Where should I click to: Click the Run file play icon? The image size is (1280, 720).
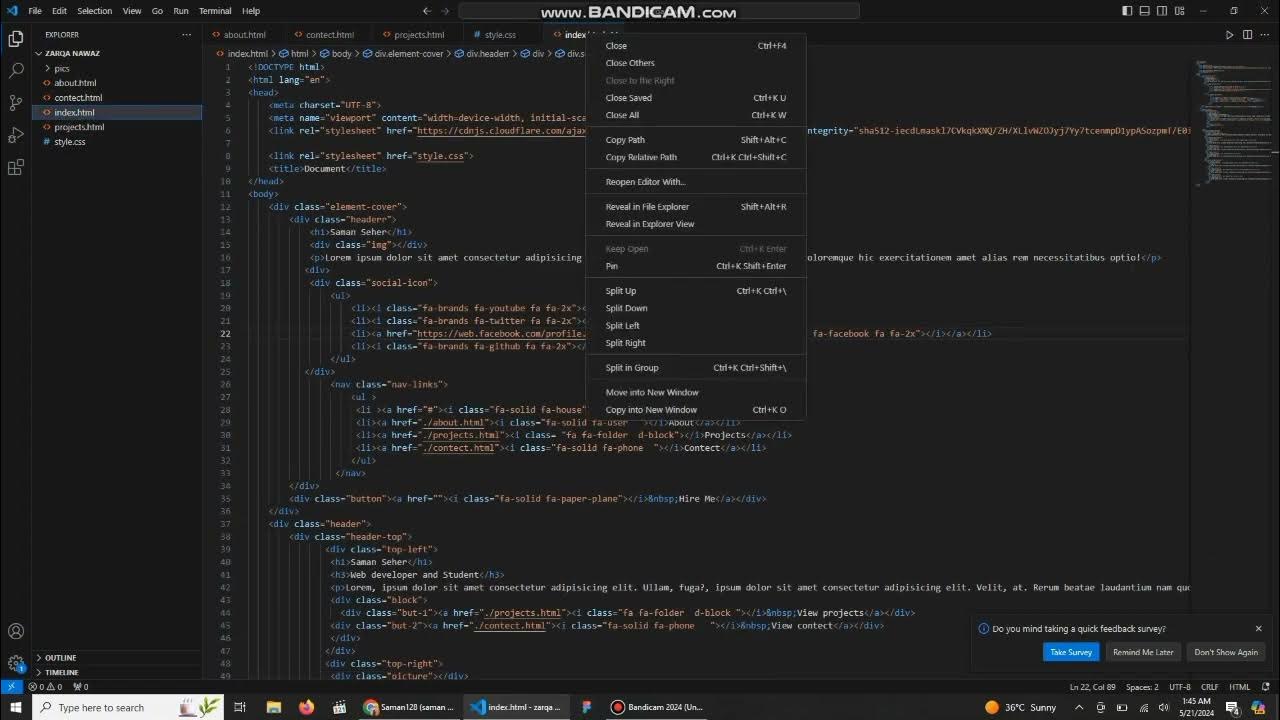tap(1229, 34)
